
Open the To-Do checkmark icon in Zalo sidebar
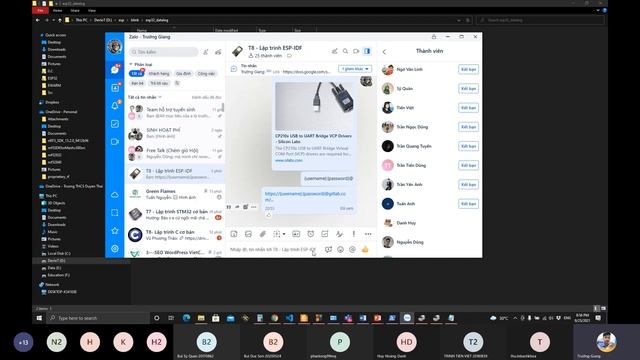[x=115, y=124]
